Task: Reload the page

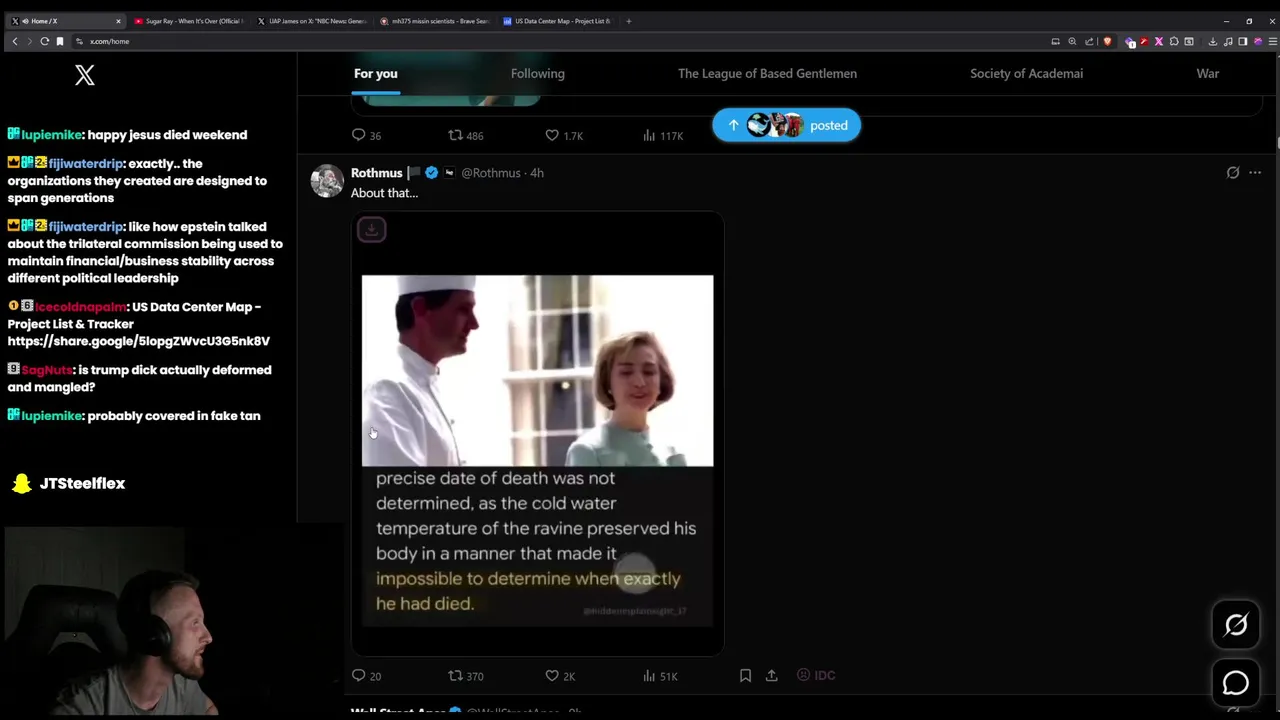Action: [x=44, y=41]
